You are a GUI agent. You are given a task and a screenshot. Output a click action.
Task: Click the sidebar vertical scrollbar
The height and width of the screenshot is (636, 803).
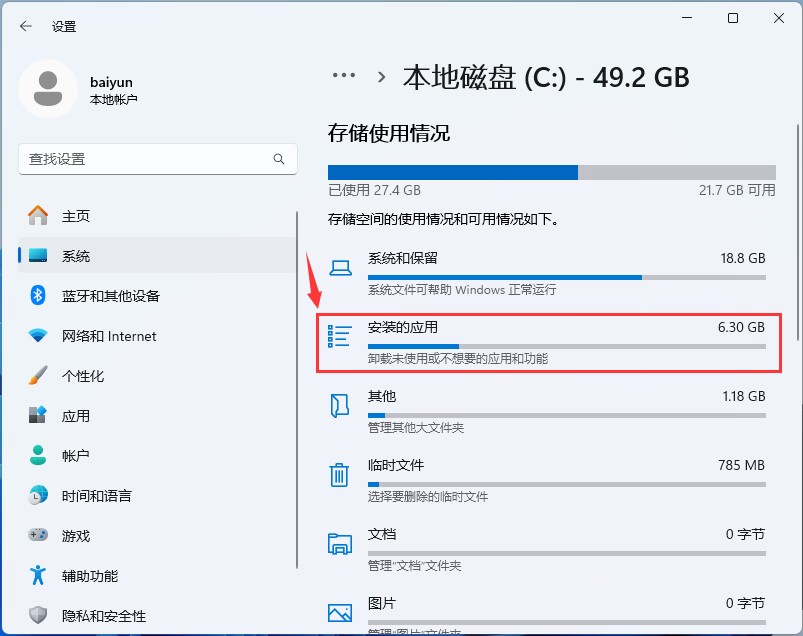pyautogui.click(x=297, y=390)
